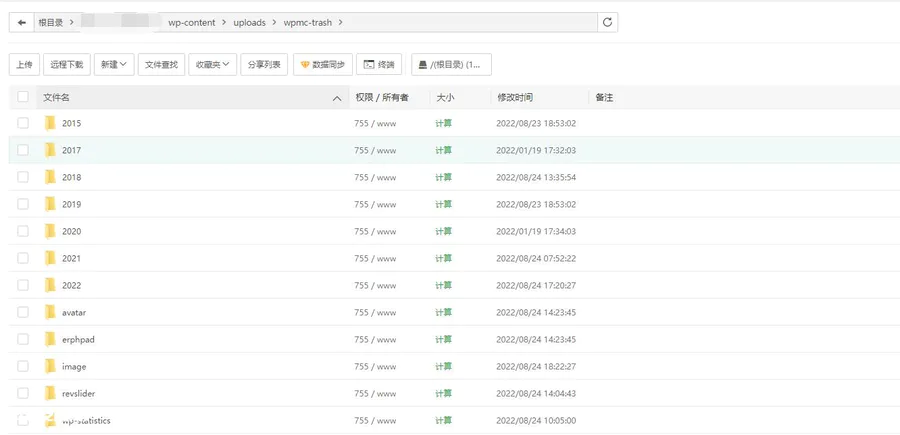
Task: Click date 2022/08/24 17:20:27
Action: [x=536, y=285]
